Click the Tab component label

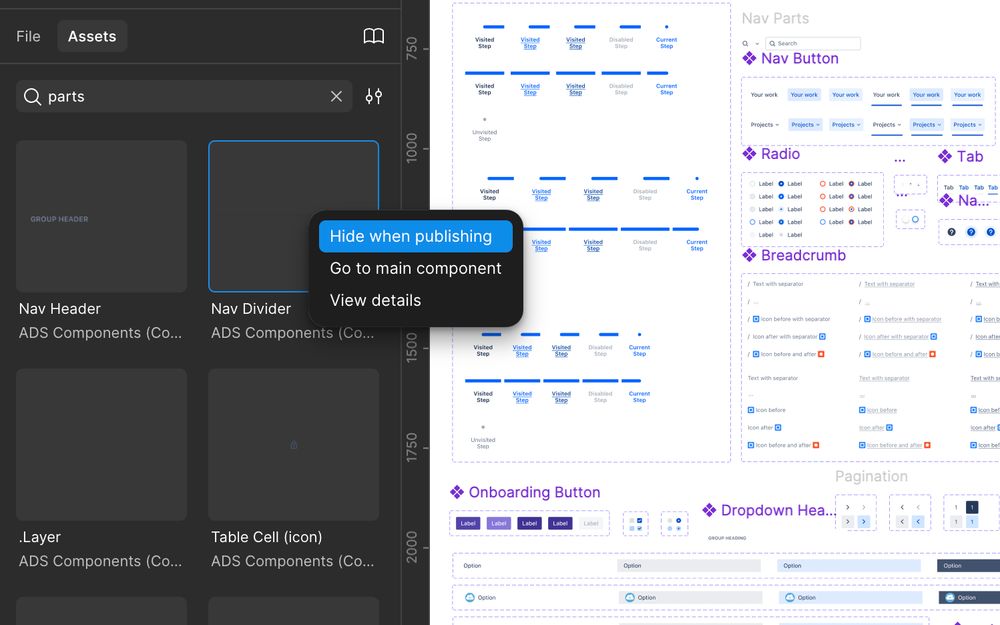pos(970,157)
